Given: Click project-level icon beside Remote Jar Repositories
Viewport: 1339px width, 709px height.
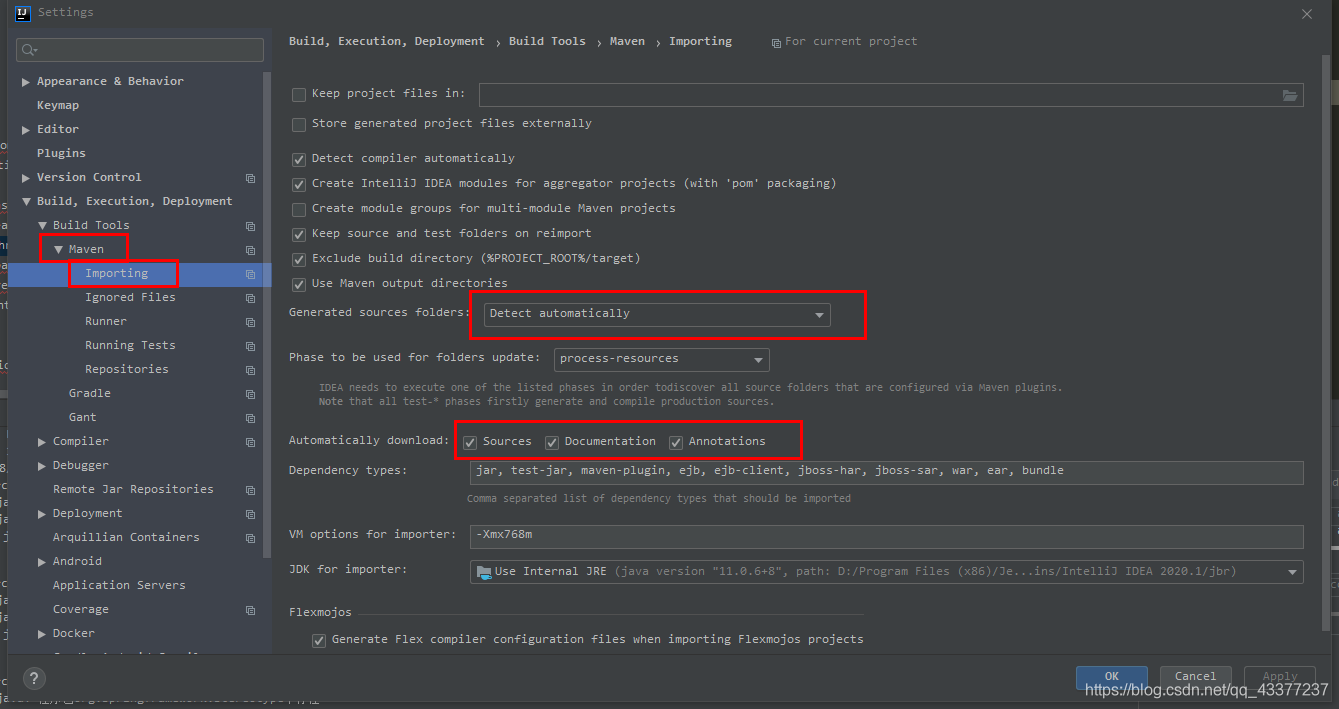Looking at the screenshot, I should 250,490.
